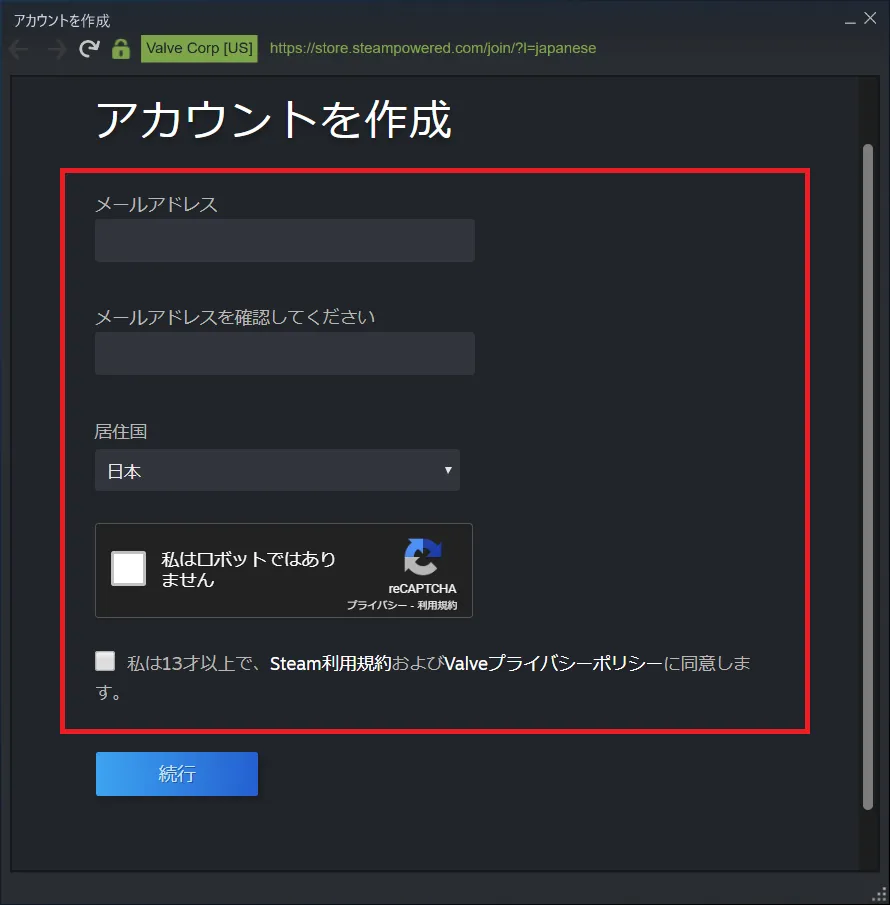Click the browser back arrow
Viewport: 890px width, 905px height.
pyautogui.click(x=19, y=49)
